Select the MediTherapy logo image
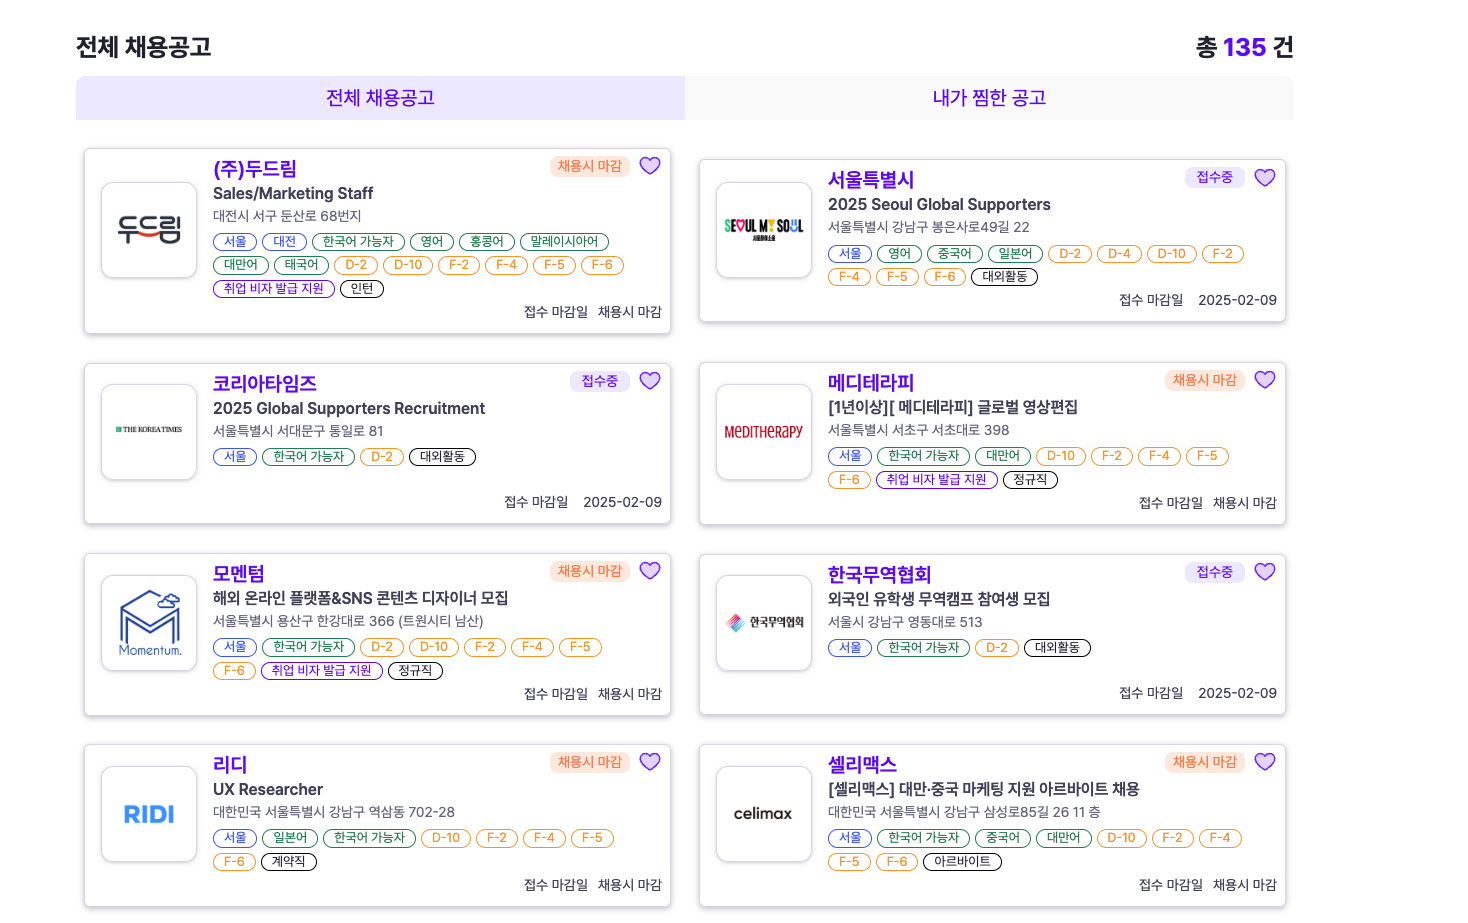This screenshot has height=923, width=1468. pos(764,432)
